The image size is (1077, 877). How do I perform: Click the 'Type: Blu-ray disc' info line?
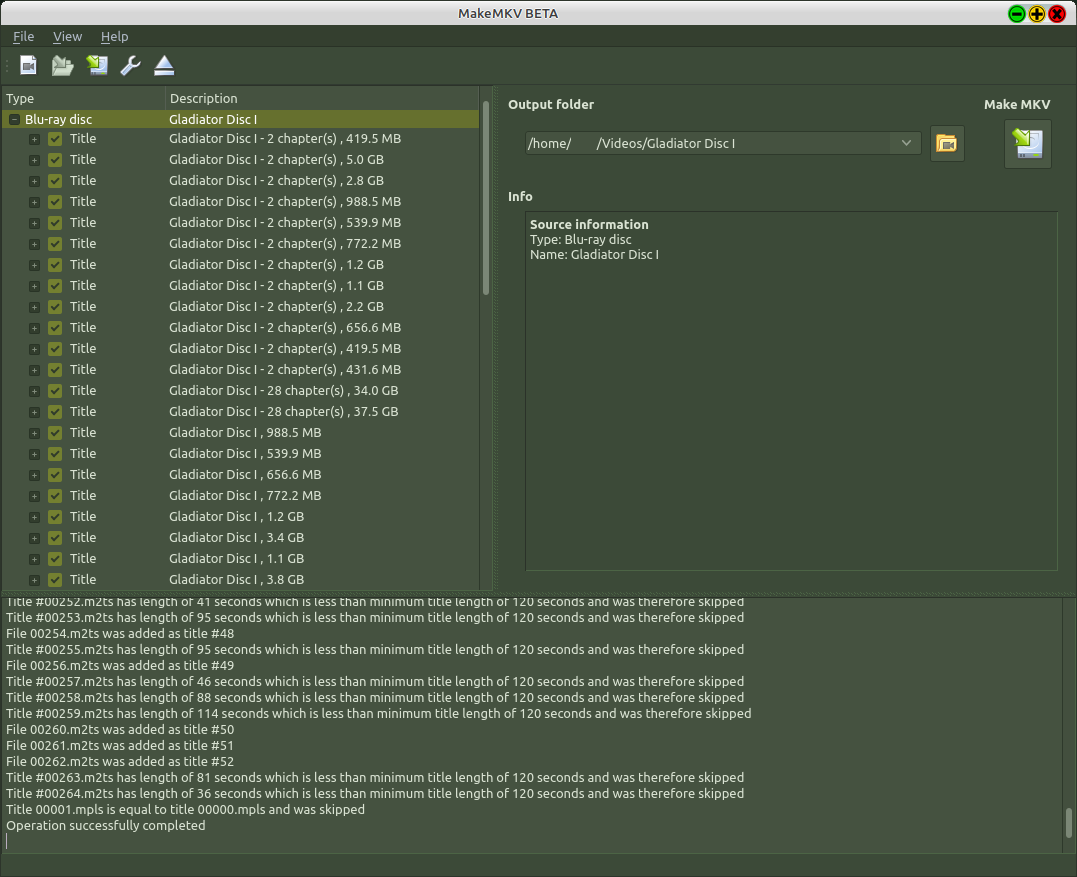click(580, 240)
